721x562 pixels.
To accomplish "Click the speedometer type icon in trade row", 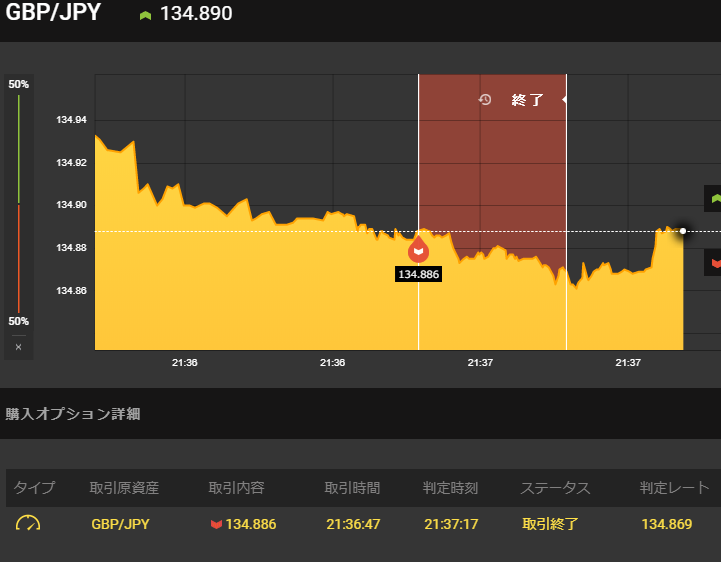I will pyautogui.click(x=28, y=523).
